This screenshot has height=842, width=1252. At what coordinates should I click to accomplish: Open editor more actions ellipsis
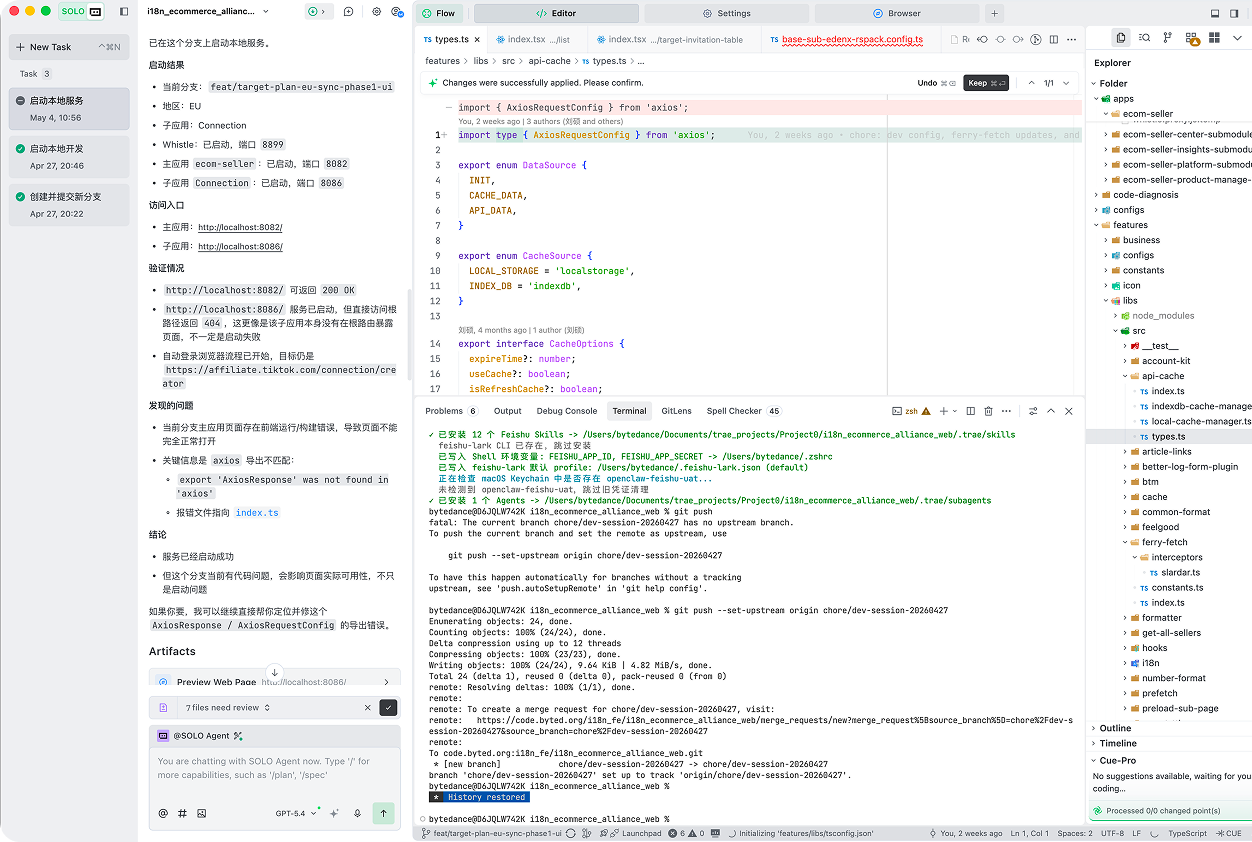point(1069,40)
